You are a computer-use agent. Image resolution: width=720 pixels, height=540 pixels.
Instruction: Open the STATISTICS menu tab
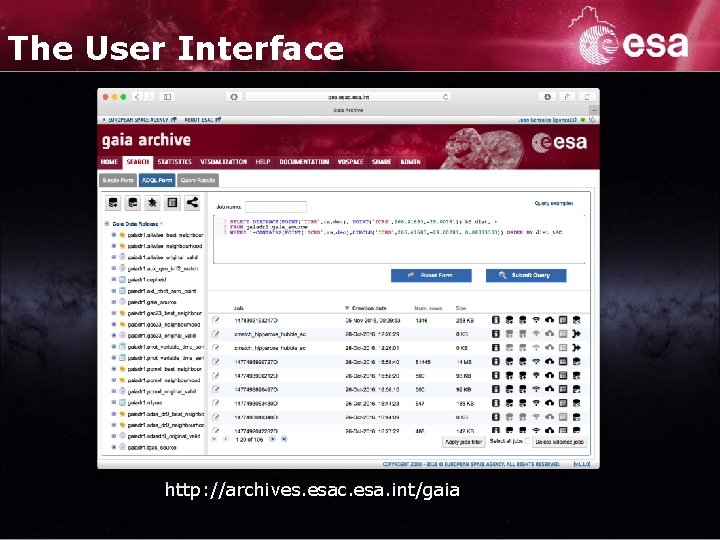174,162
